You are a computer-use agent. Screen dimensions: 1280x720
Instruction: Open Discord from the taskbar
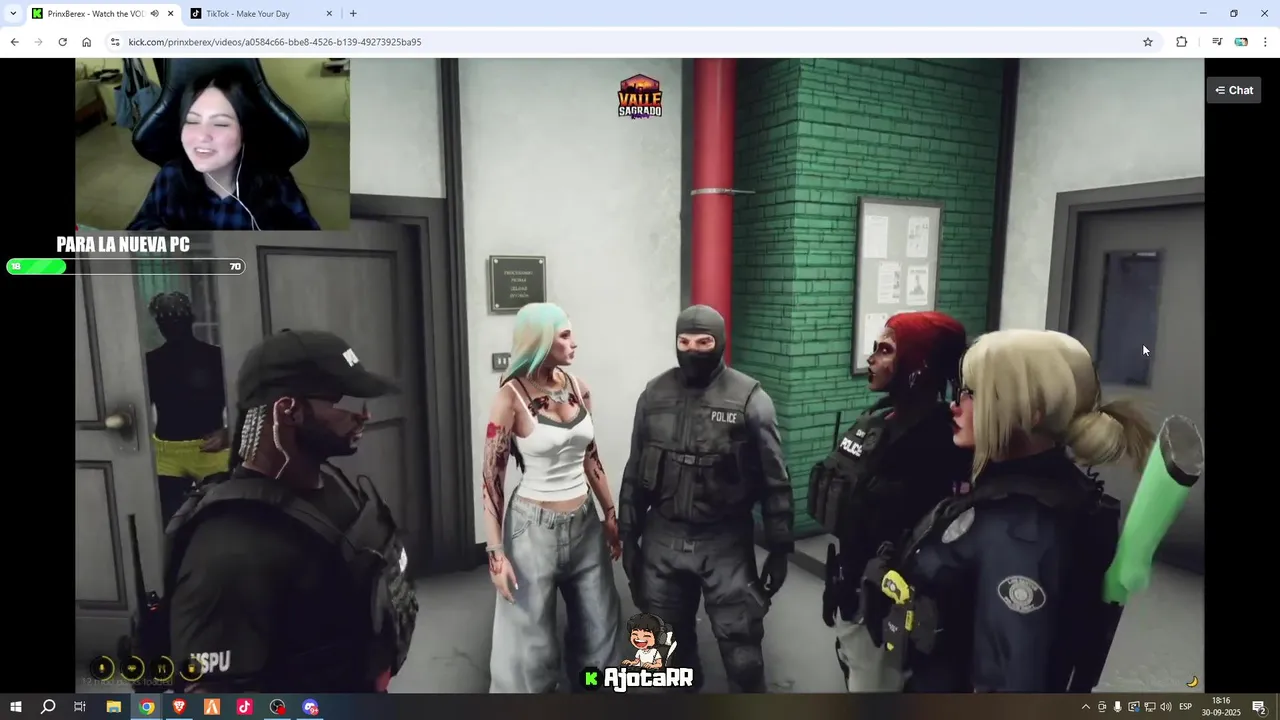(311, 707)
